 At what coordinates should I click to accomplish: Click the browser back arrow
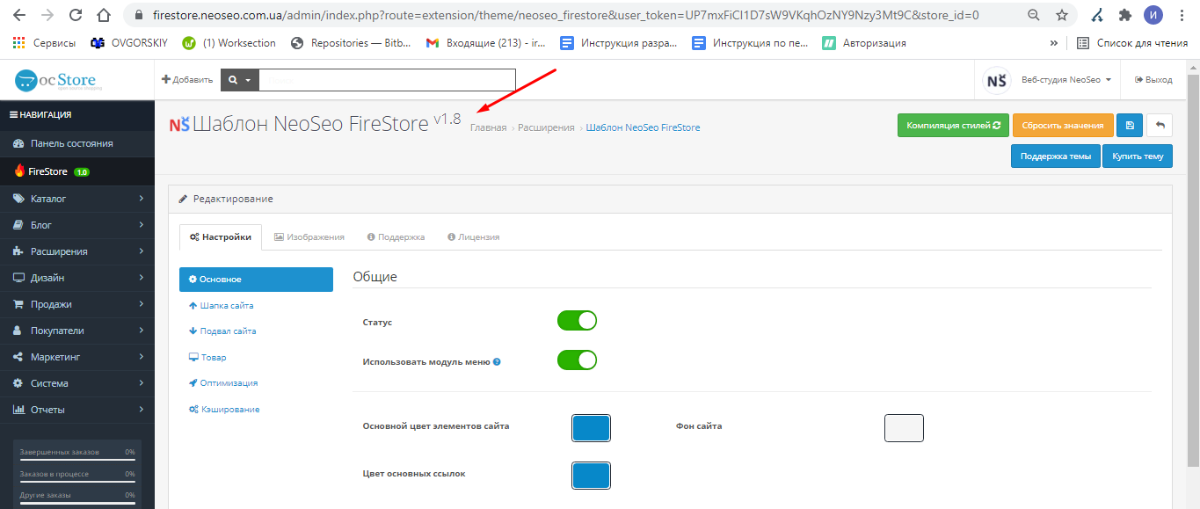pyautogui.click(x=19, y=16)
